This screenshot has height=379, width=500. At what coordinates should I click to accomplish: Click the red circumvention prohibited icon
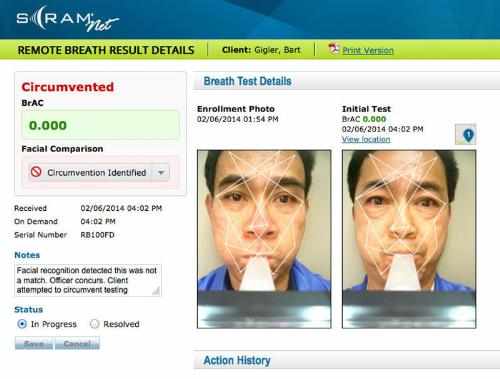click(x=36, y=172)
